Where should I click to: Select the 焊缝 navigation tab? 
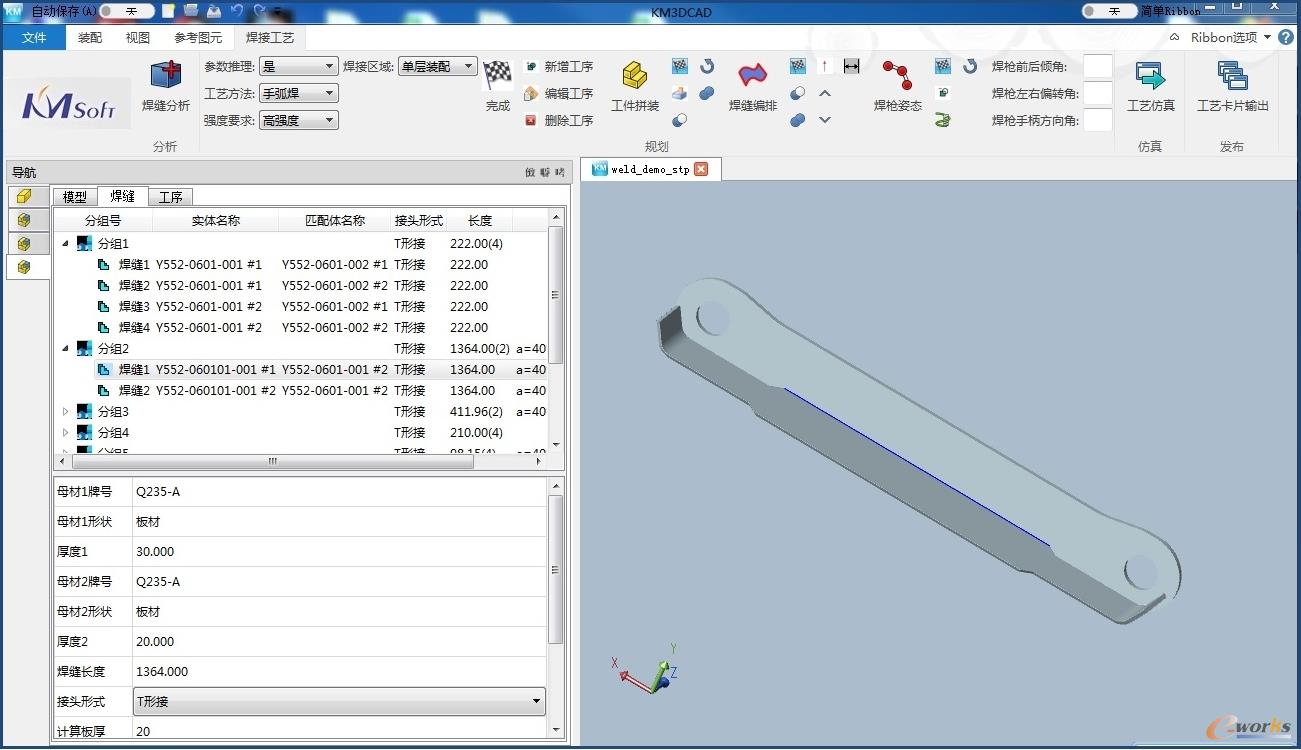(x=123, y=196)
